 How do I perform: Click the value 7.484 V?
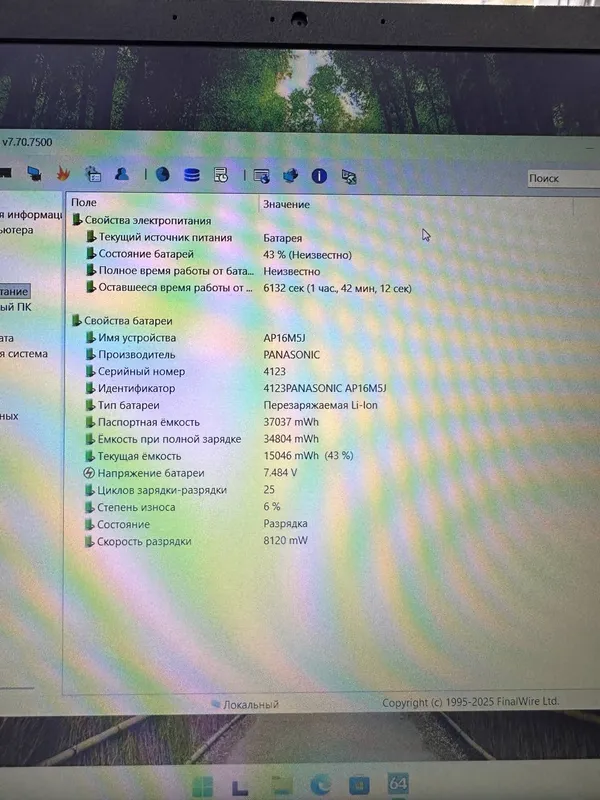coord(280,472)
